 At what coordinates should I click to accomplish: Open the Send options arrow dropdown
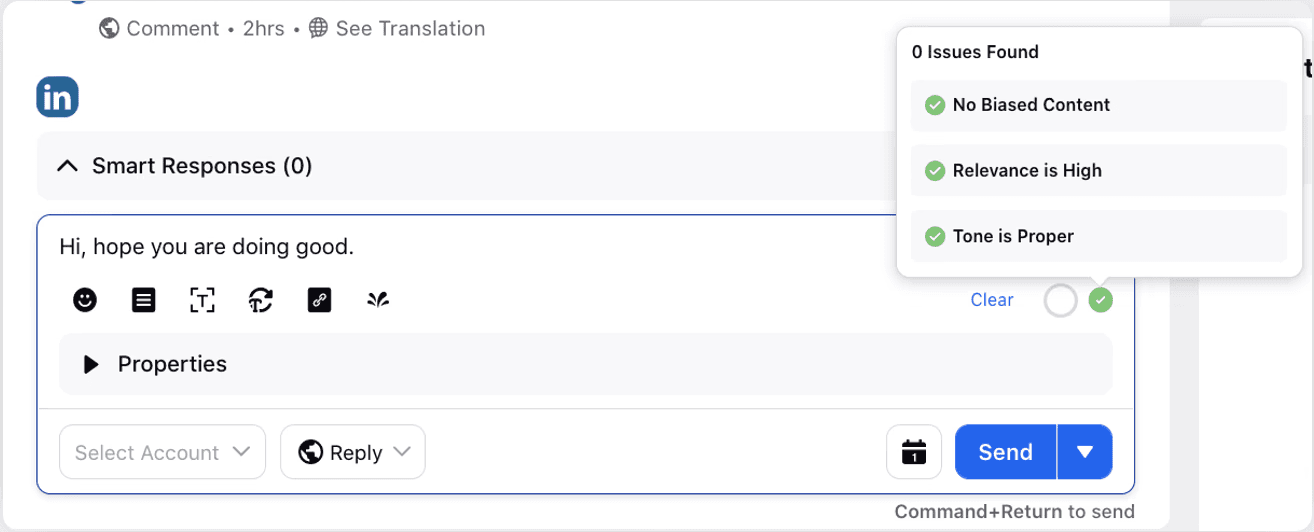[1085, 452]
